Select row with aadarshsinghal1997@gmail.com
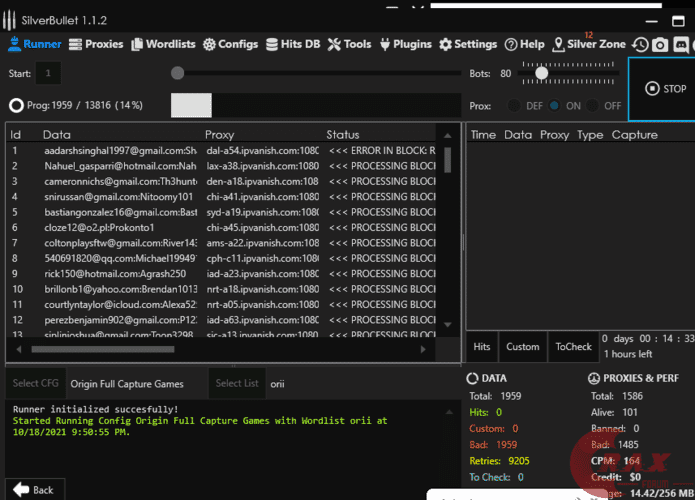Image resolution: width=695 pixels, height=500 pixels. click(x=222, y=151)
